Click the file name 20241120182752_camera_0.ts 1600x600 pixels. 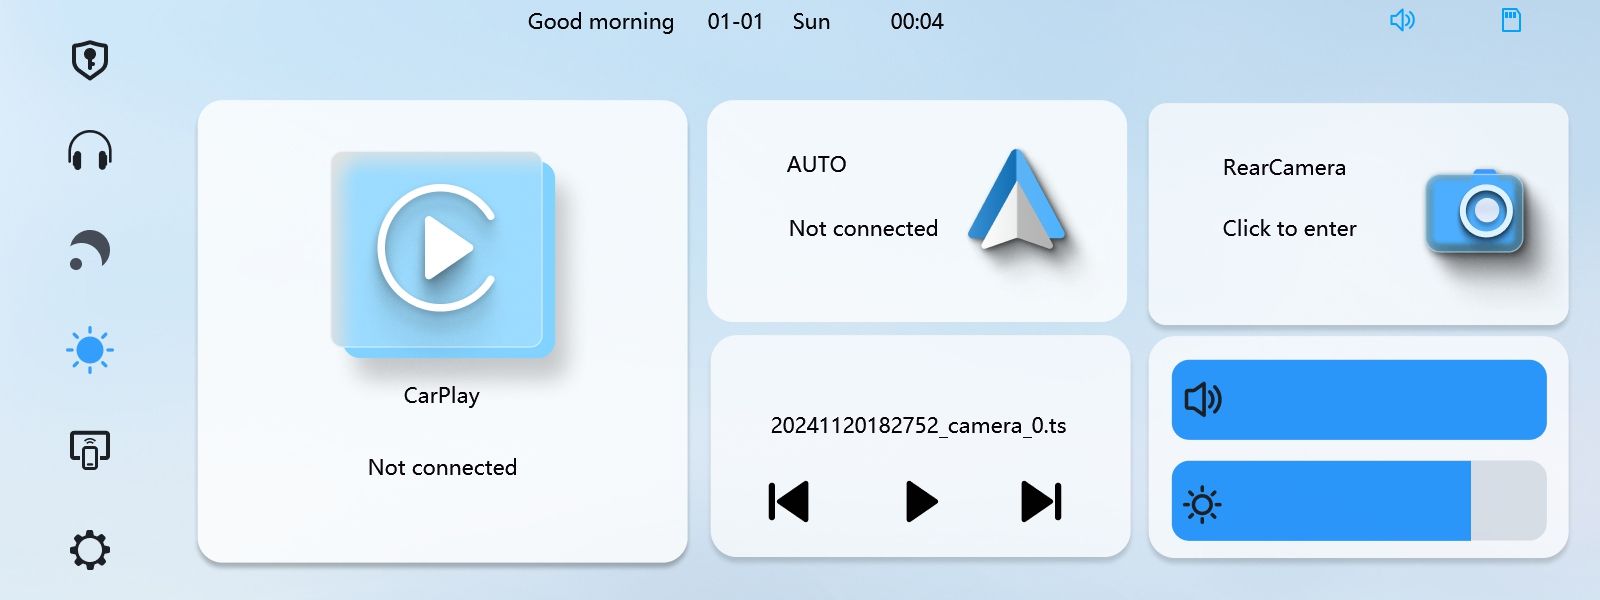pos(918,426)
